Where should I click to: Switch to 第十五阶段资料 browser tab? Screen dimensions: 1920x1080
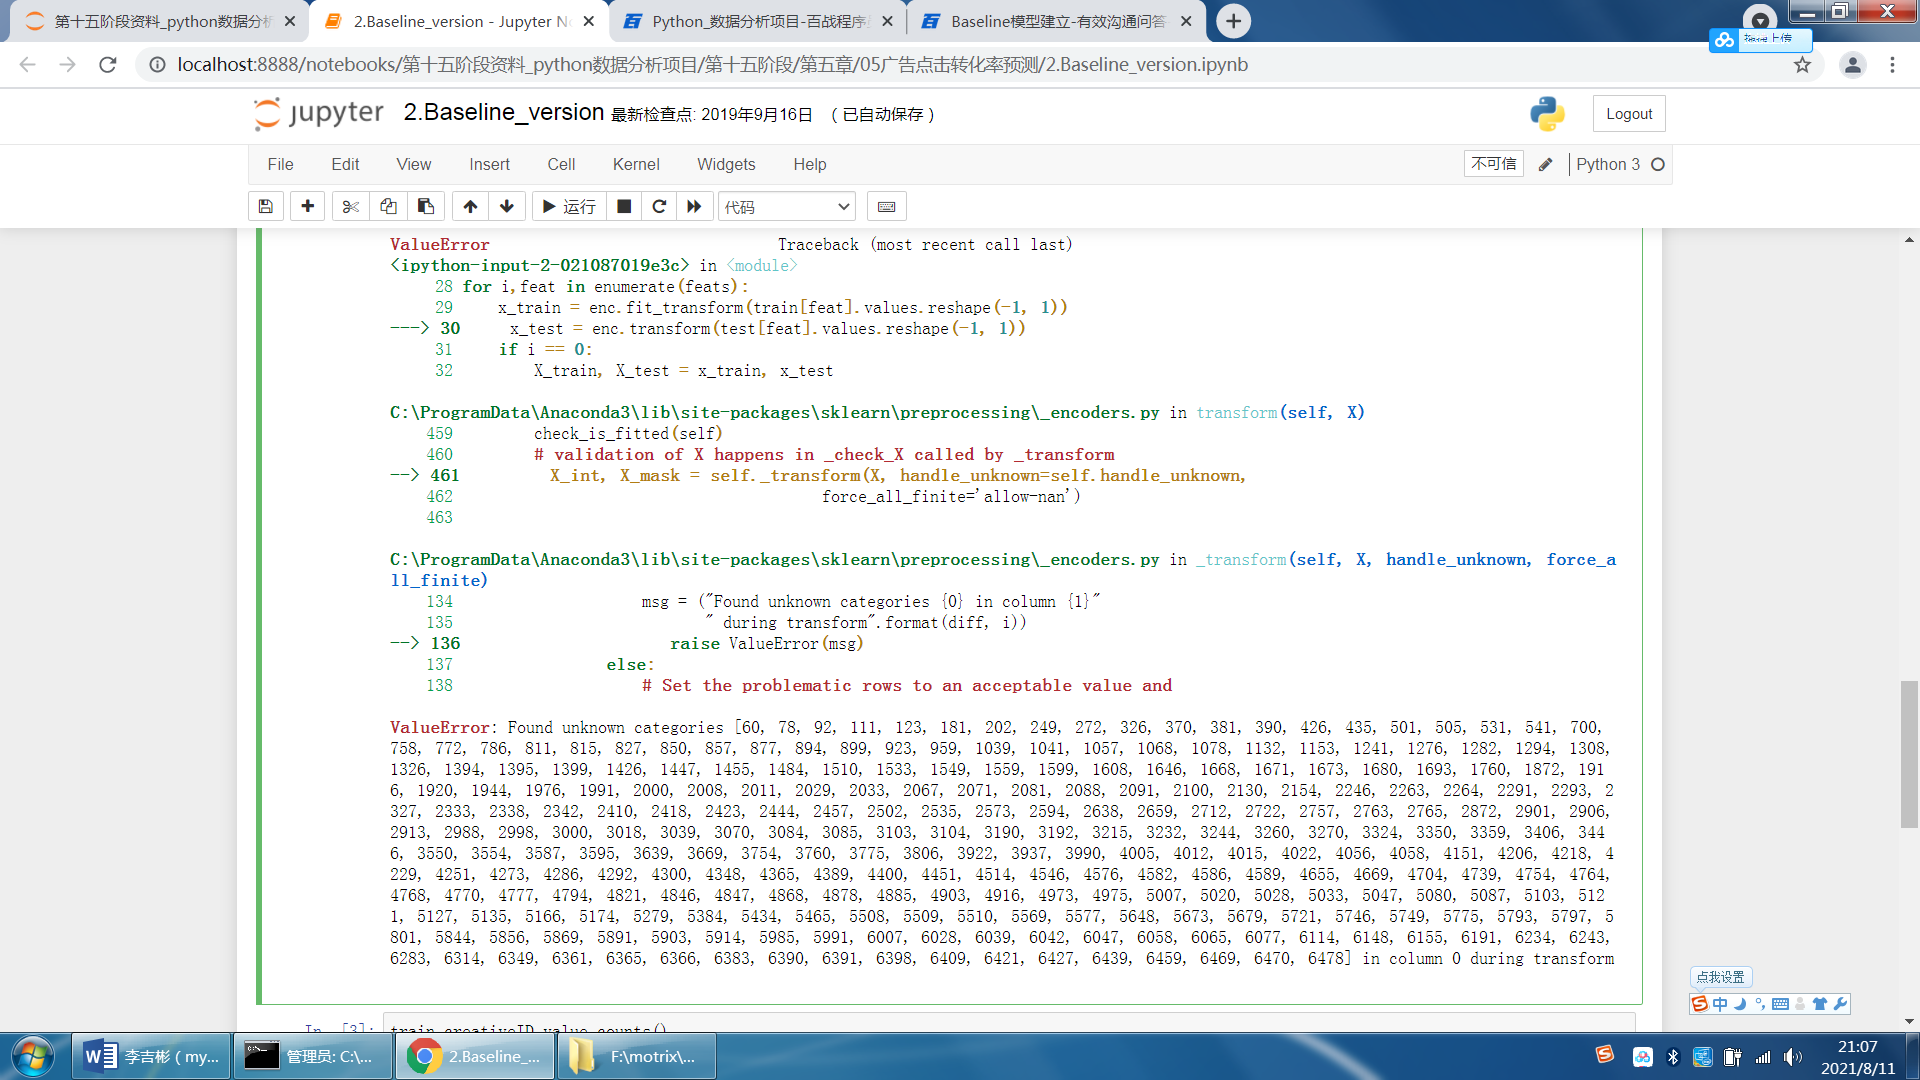pyautogui.click(x=160, y=21)
